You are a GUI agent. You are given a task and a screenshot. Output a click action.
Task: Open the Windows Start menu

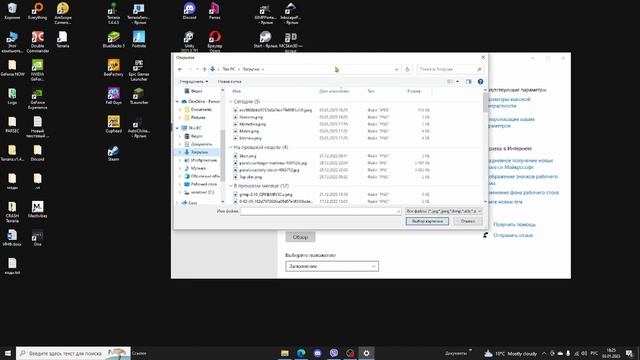(x=8, y=353)
